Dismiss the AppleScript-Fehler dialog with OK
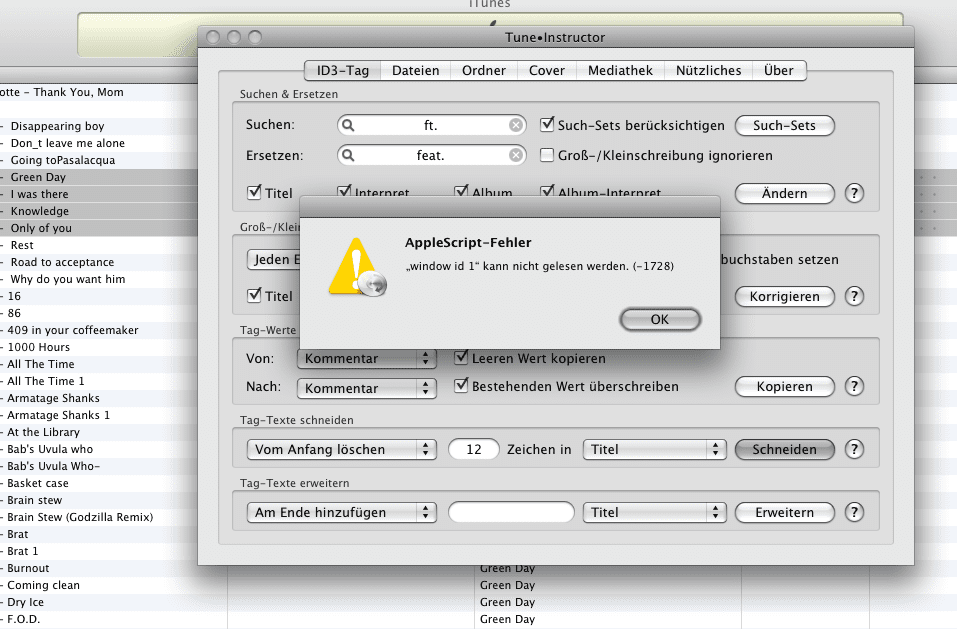Screen dimensions: 957x629 click(x=660, y=320)
